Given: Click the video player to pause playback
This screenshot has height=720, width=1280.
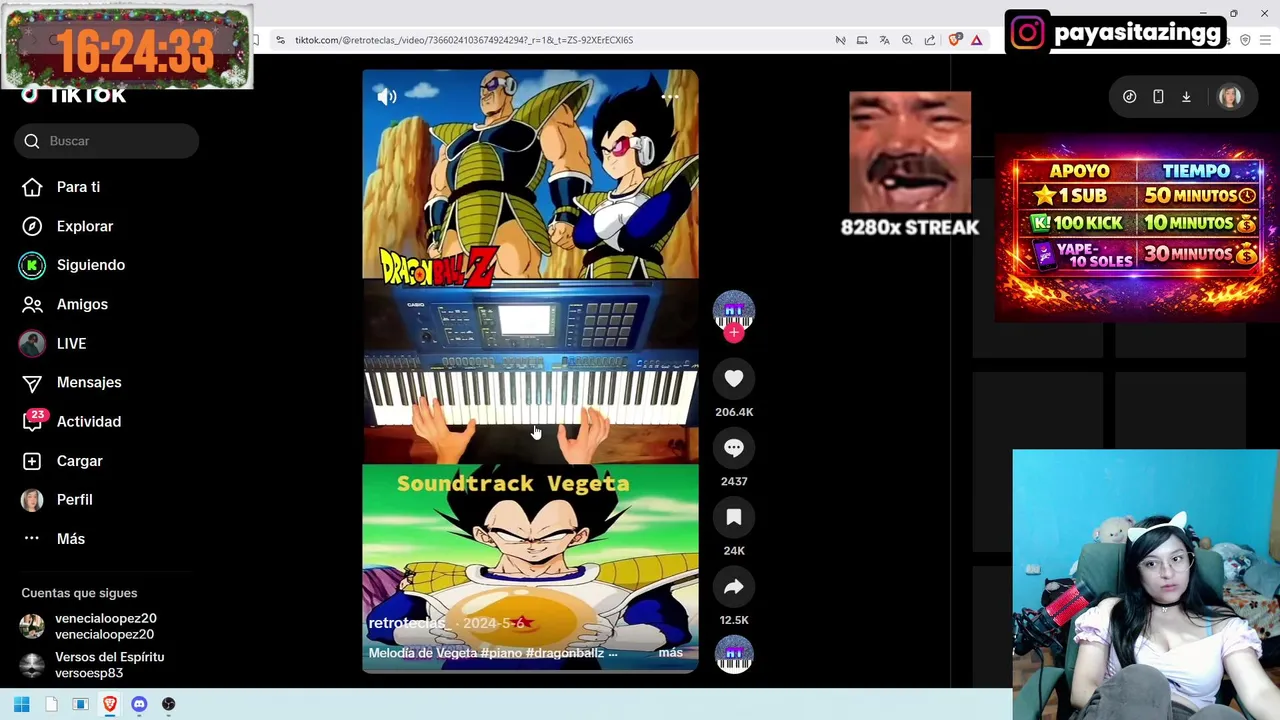Looking at the screenshot, I should click(x=530, y=371).
